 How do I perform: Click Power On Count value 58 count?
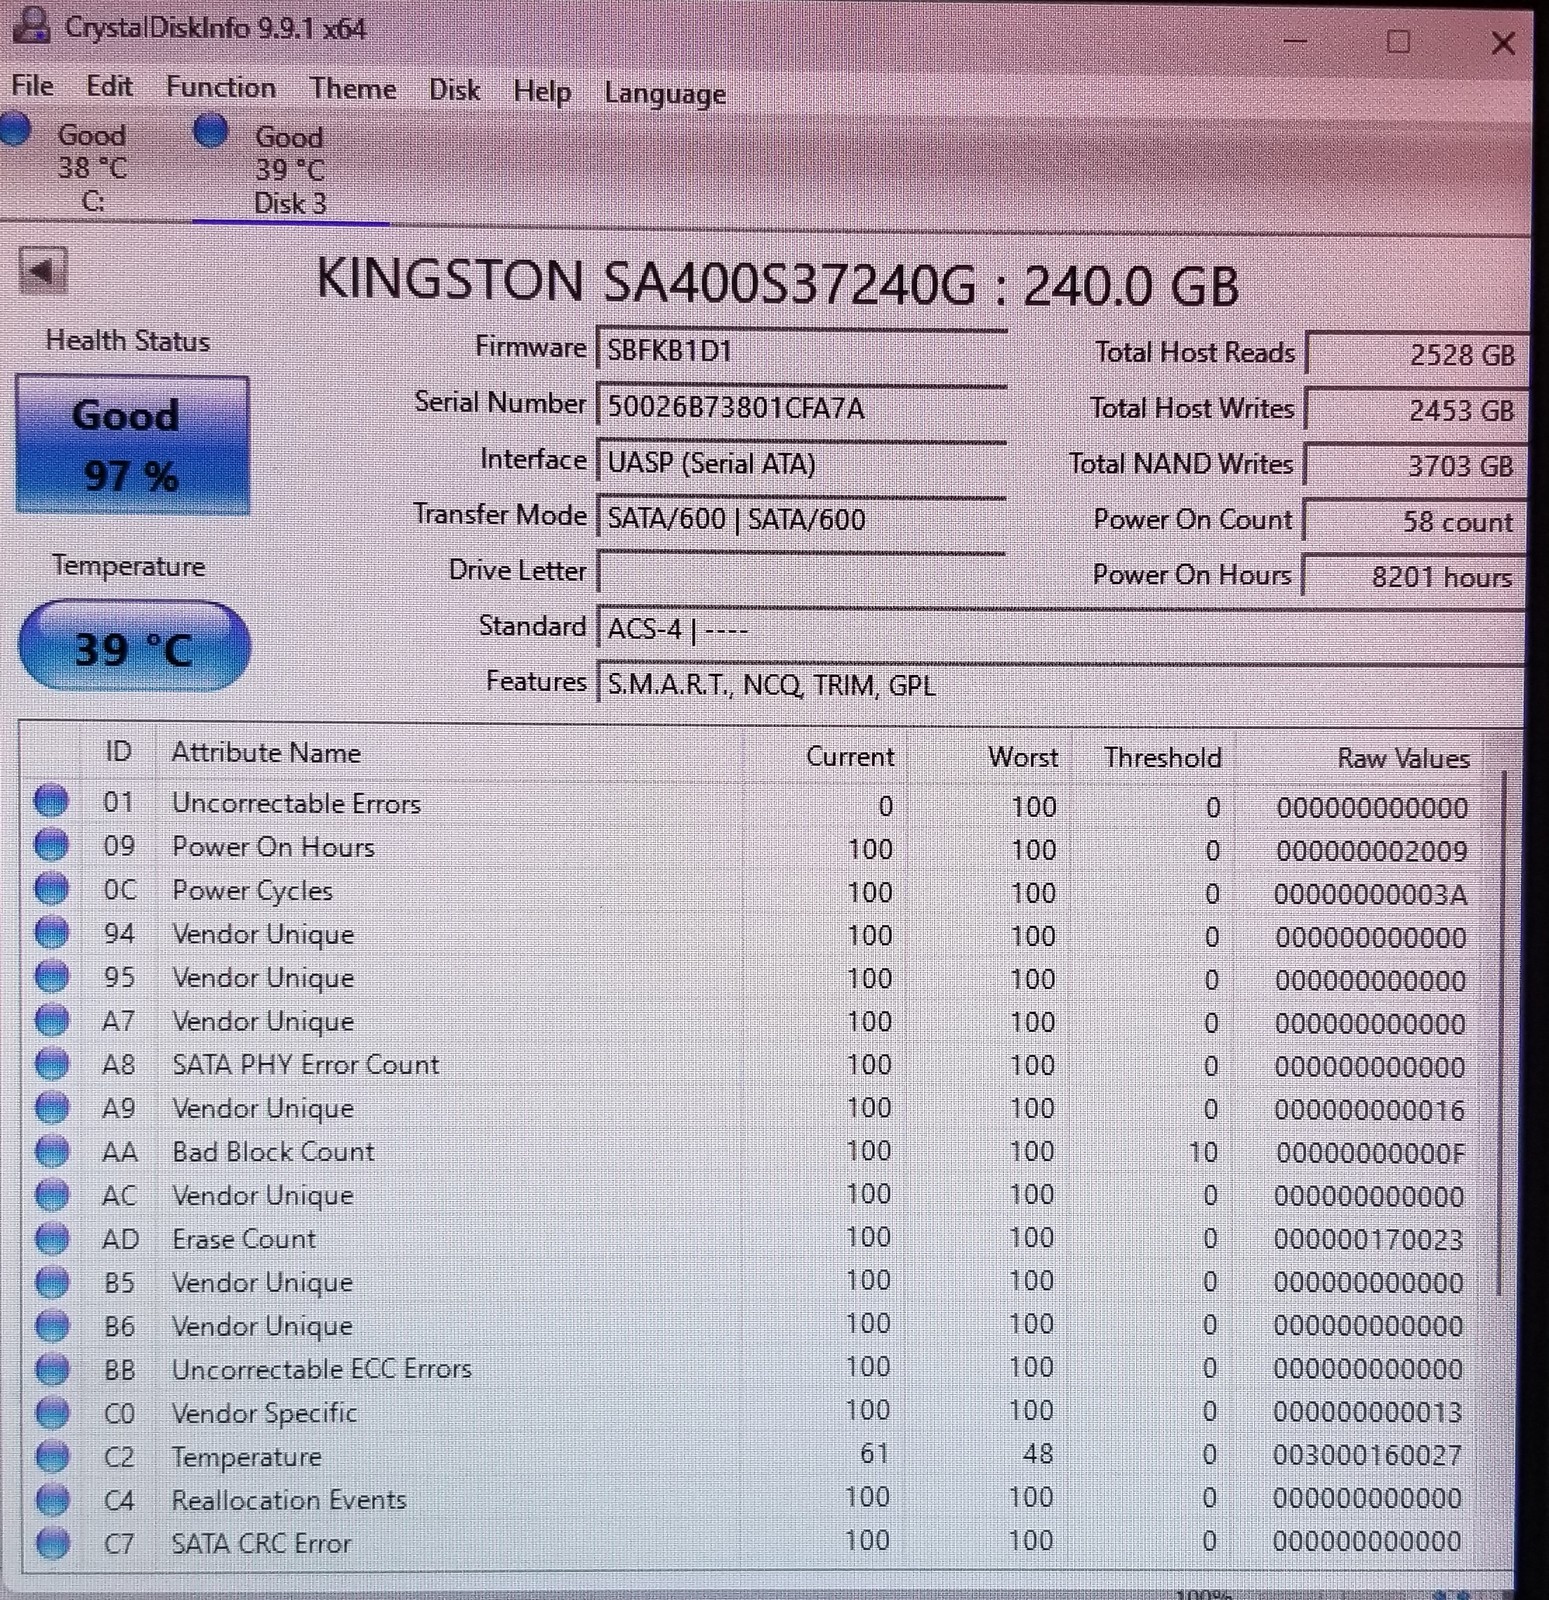1416,522
